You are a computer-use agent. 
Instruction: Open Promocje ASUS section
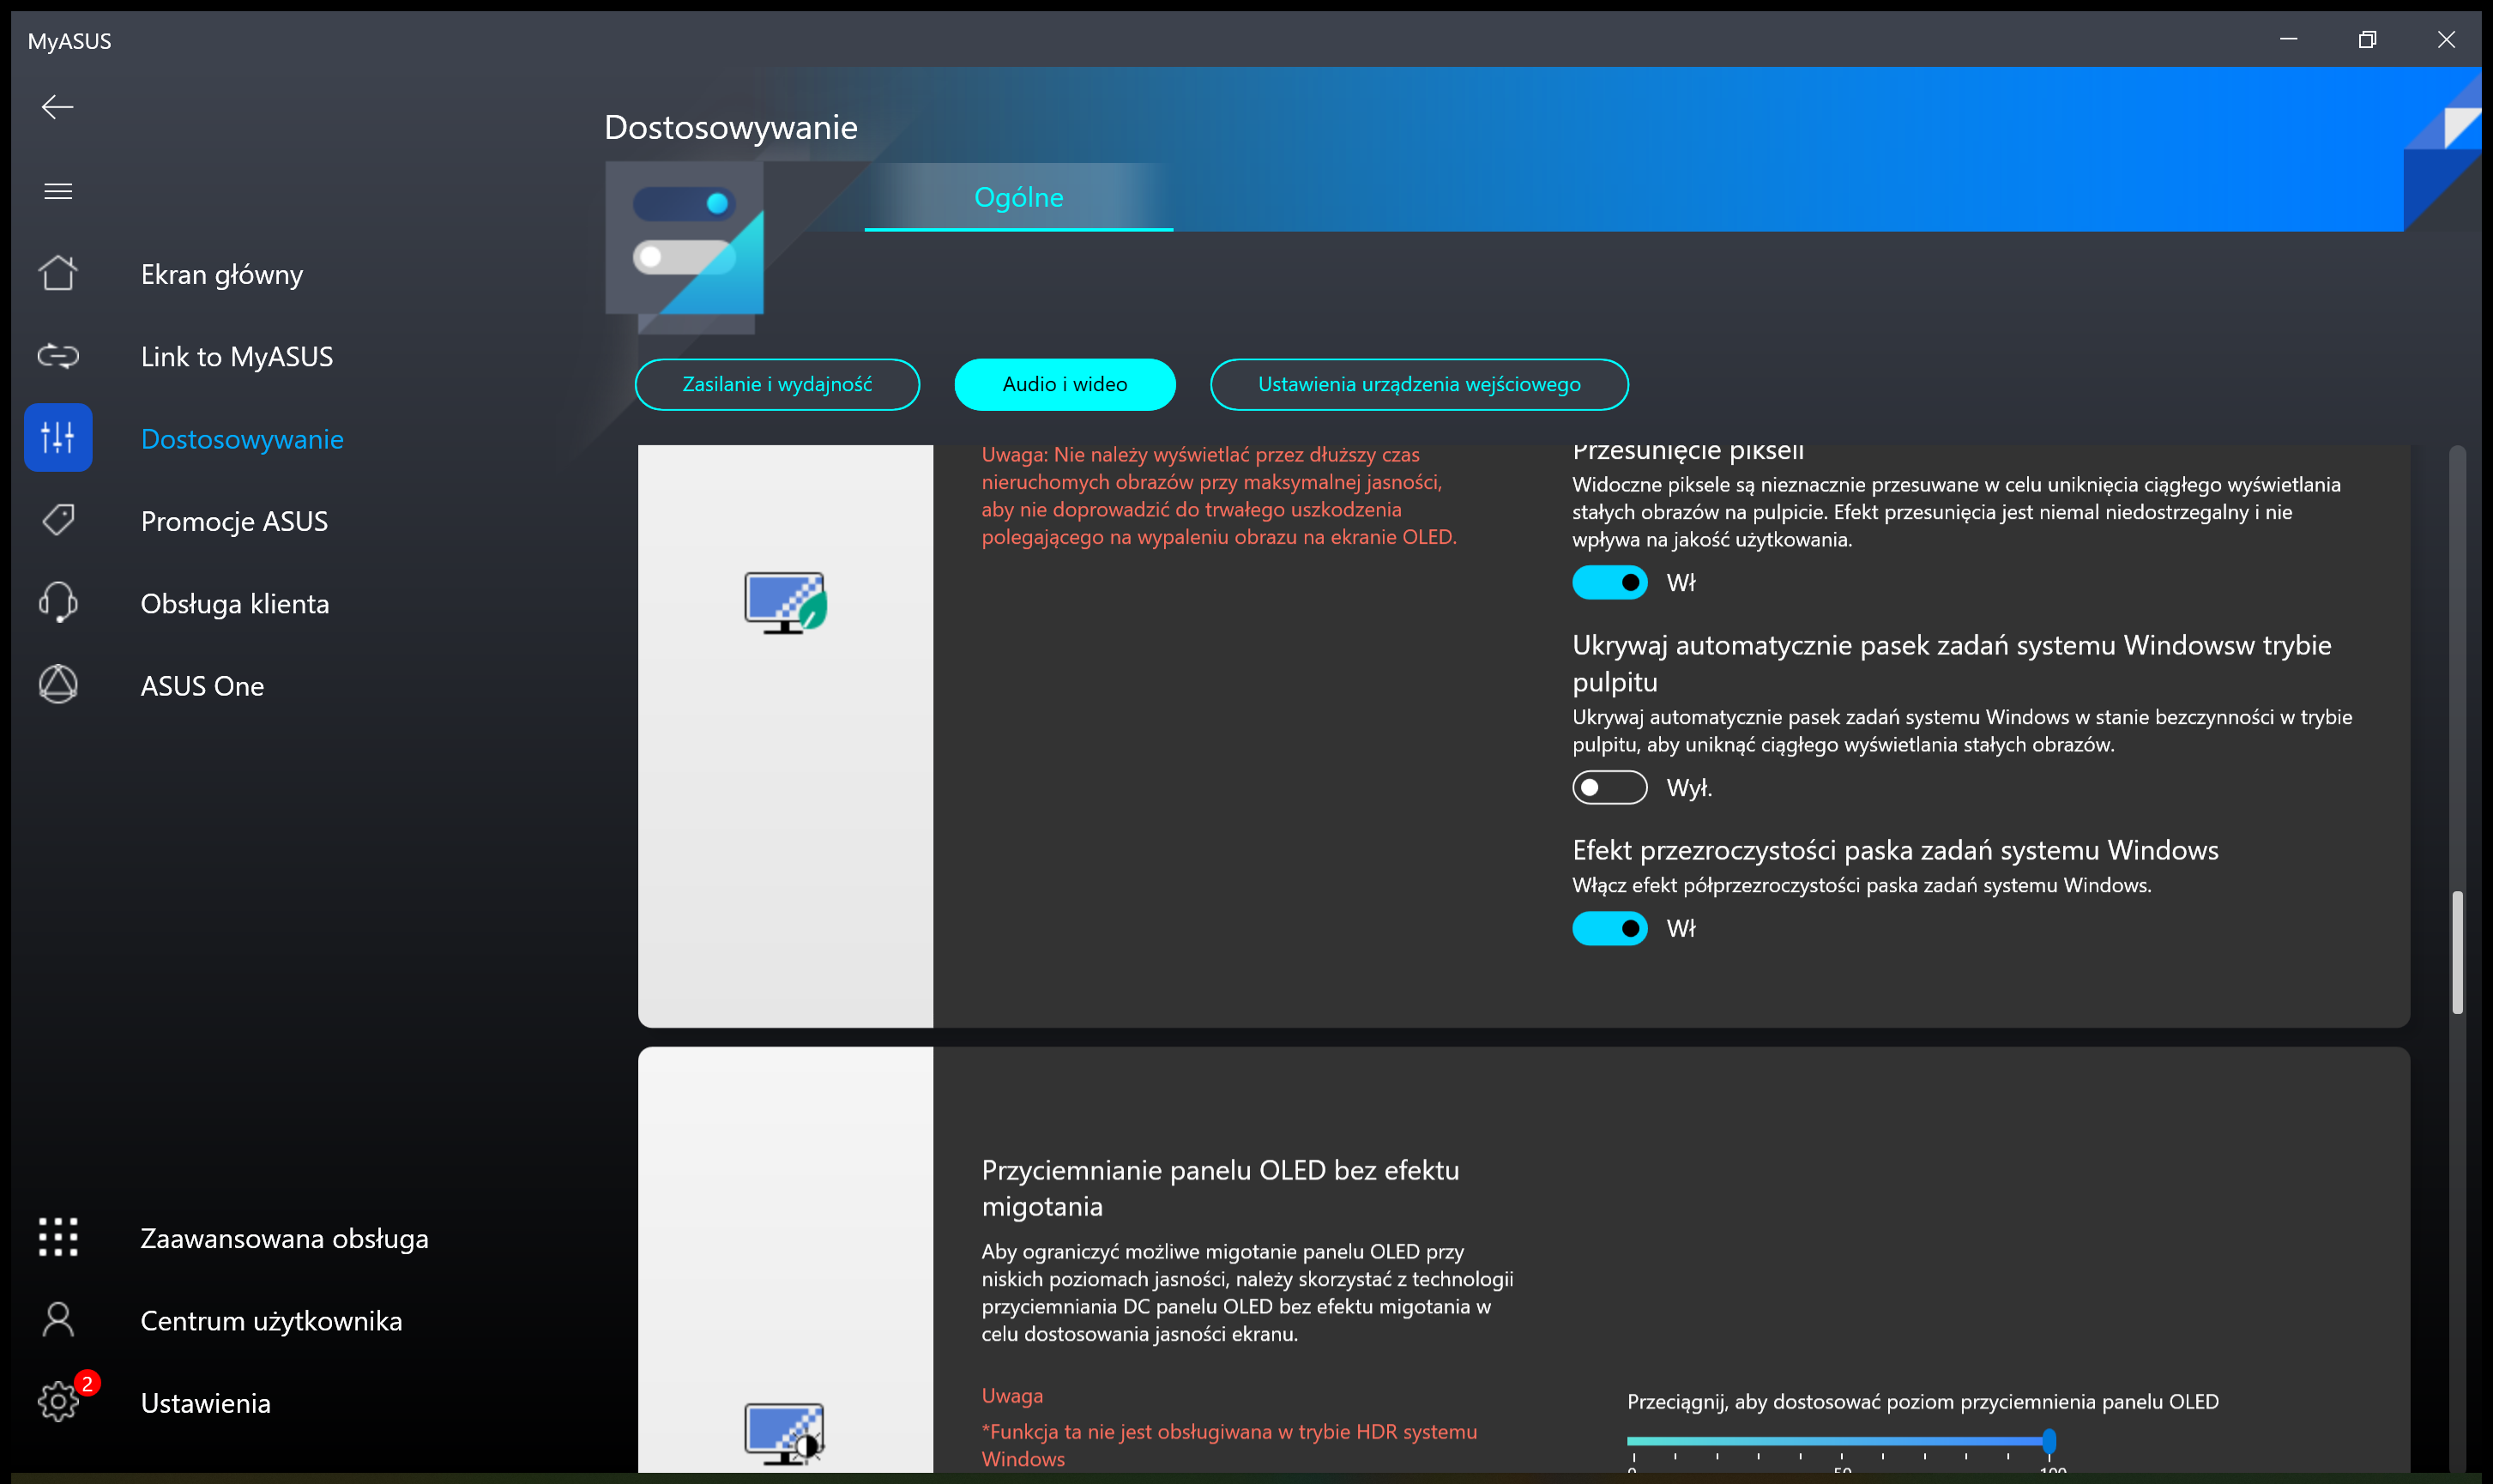(234, 521)
